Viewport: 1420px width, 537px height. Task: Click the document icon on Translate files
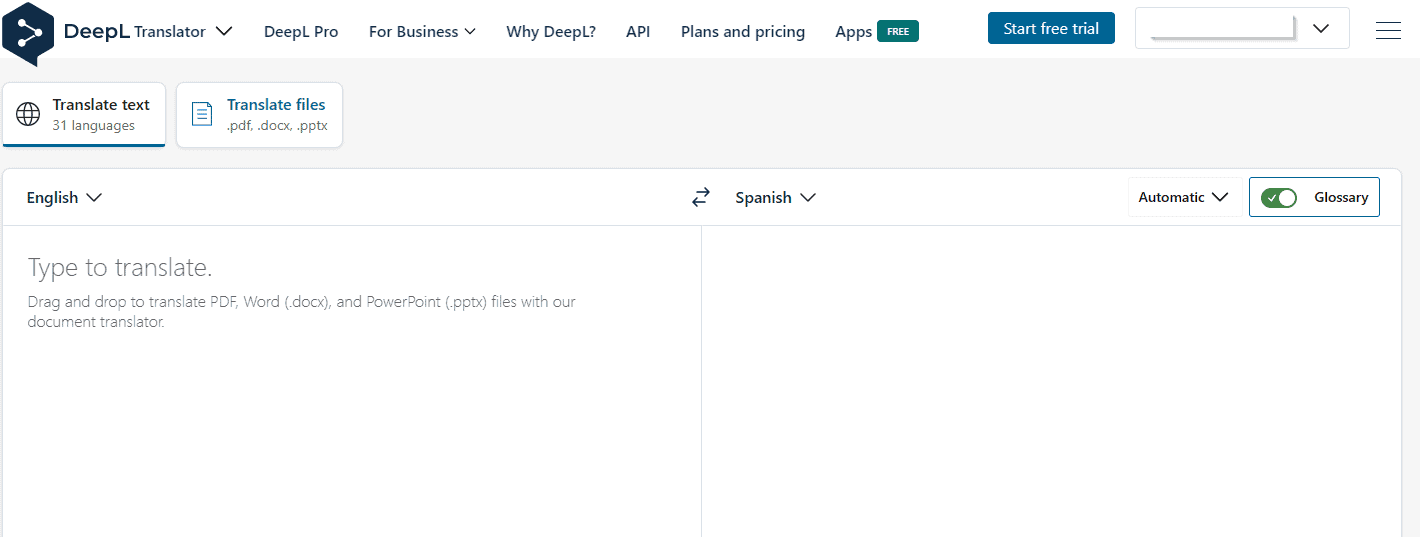tap(202, 114)
